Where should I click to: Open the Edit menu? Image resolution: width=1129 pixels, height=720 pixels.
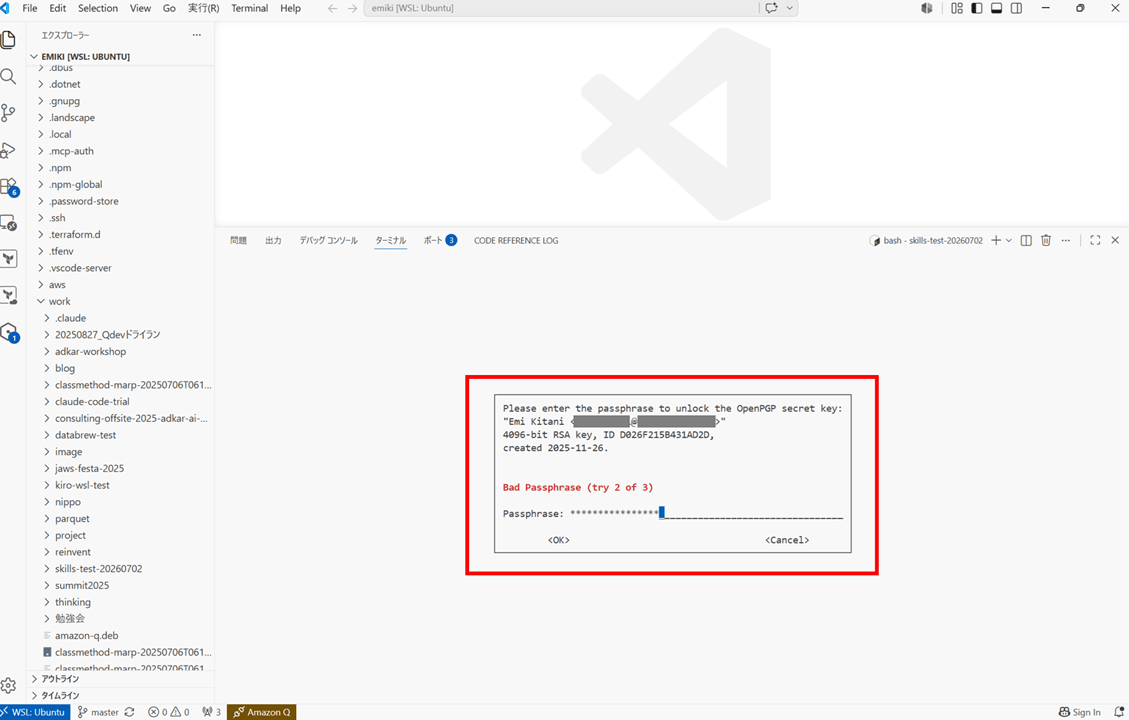[58, 9]
